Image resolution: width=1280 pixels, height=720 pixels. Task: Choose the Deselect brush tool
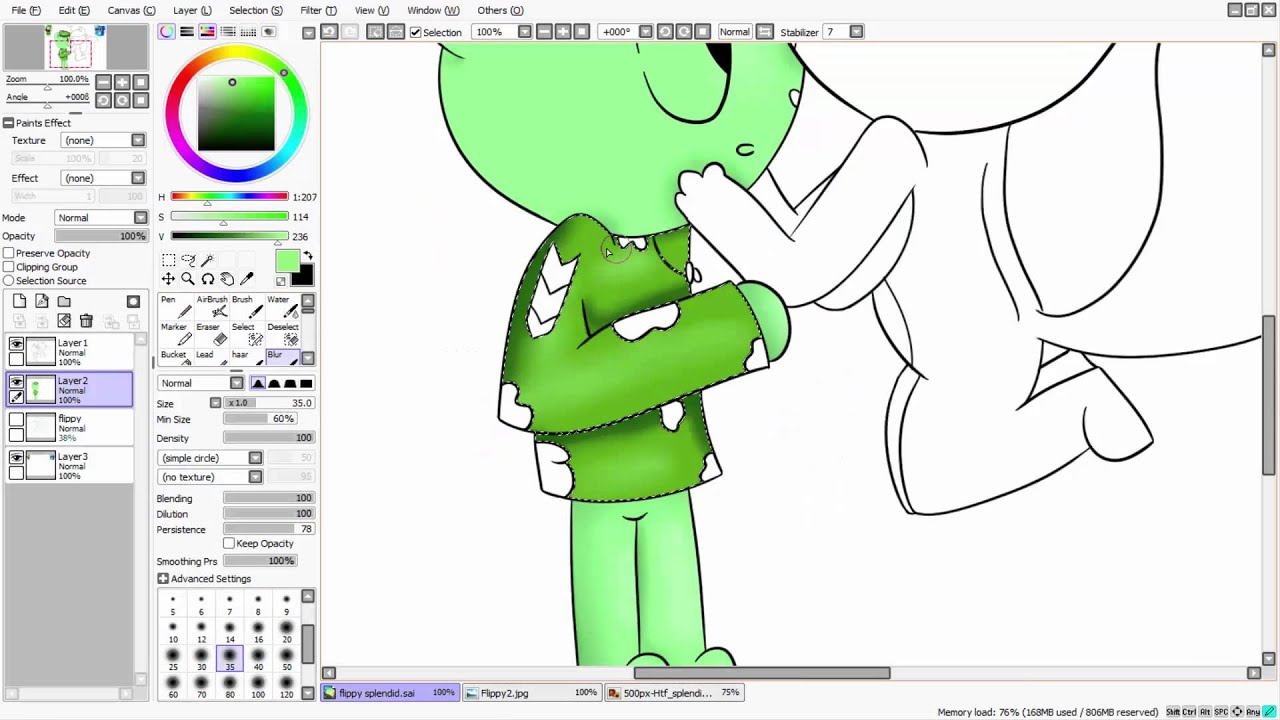282,334
